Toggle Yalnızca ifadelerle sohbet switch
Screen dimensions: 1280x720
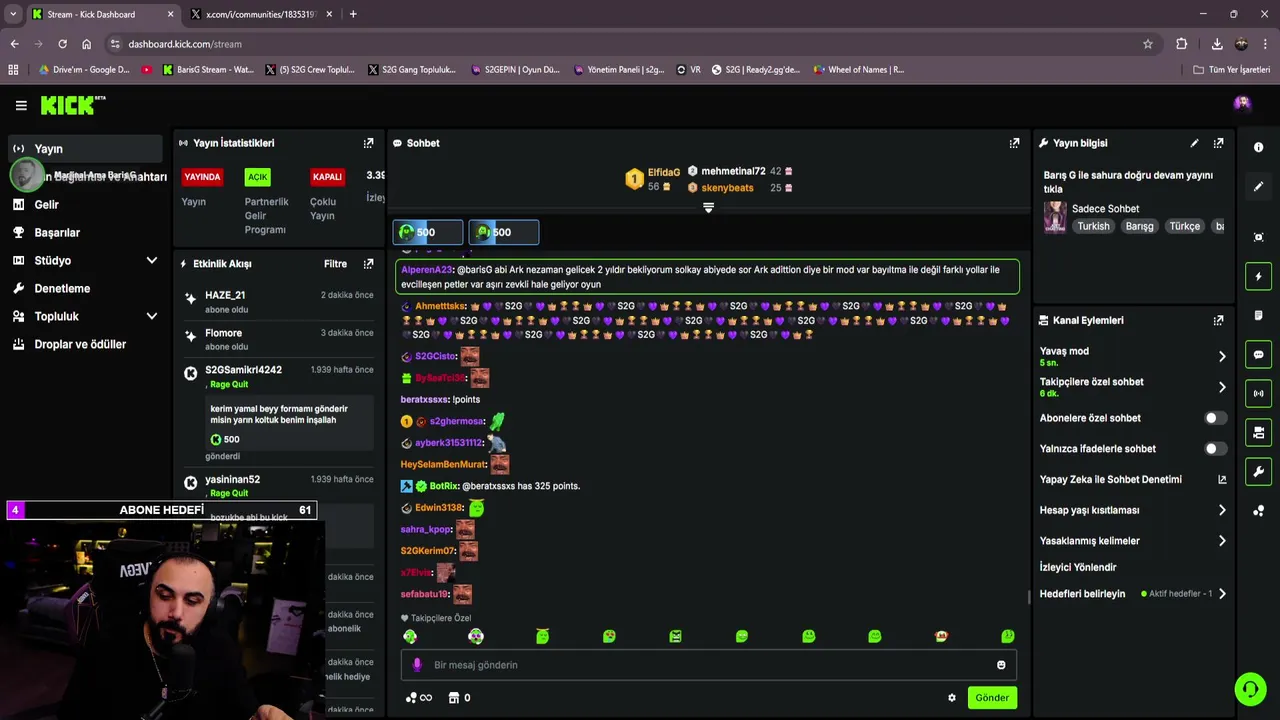(1215, 449)
